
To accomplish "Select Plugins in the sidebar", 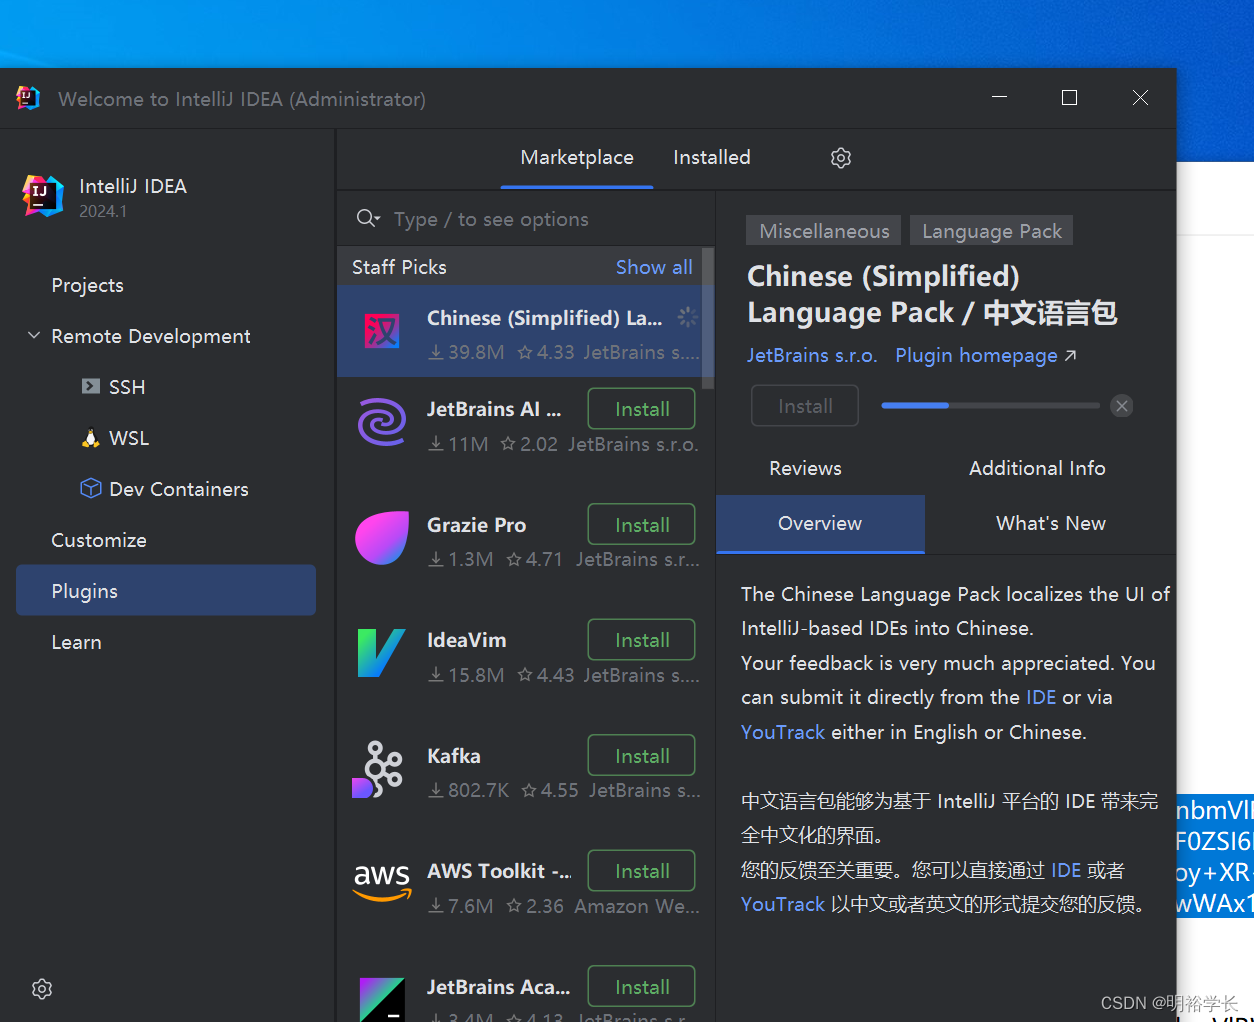I will [x=166, y=590].
